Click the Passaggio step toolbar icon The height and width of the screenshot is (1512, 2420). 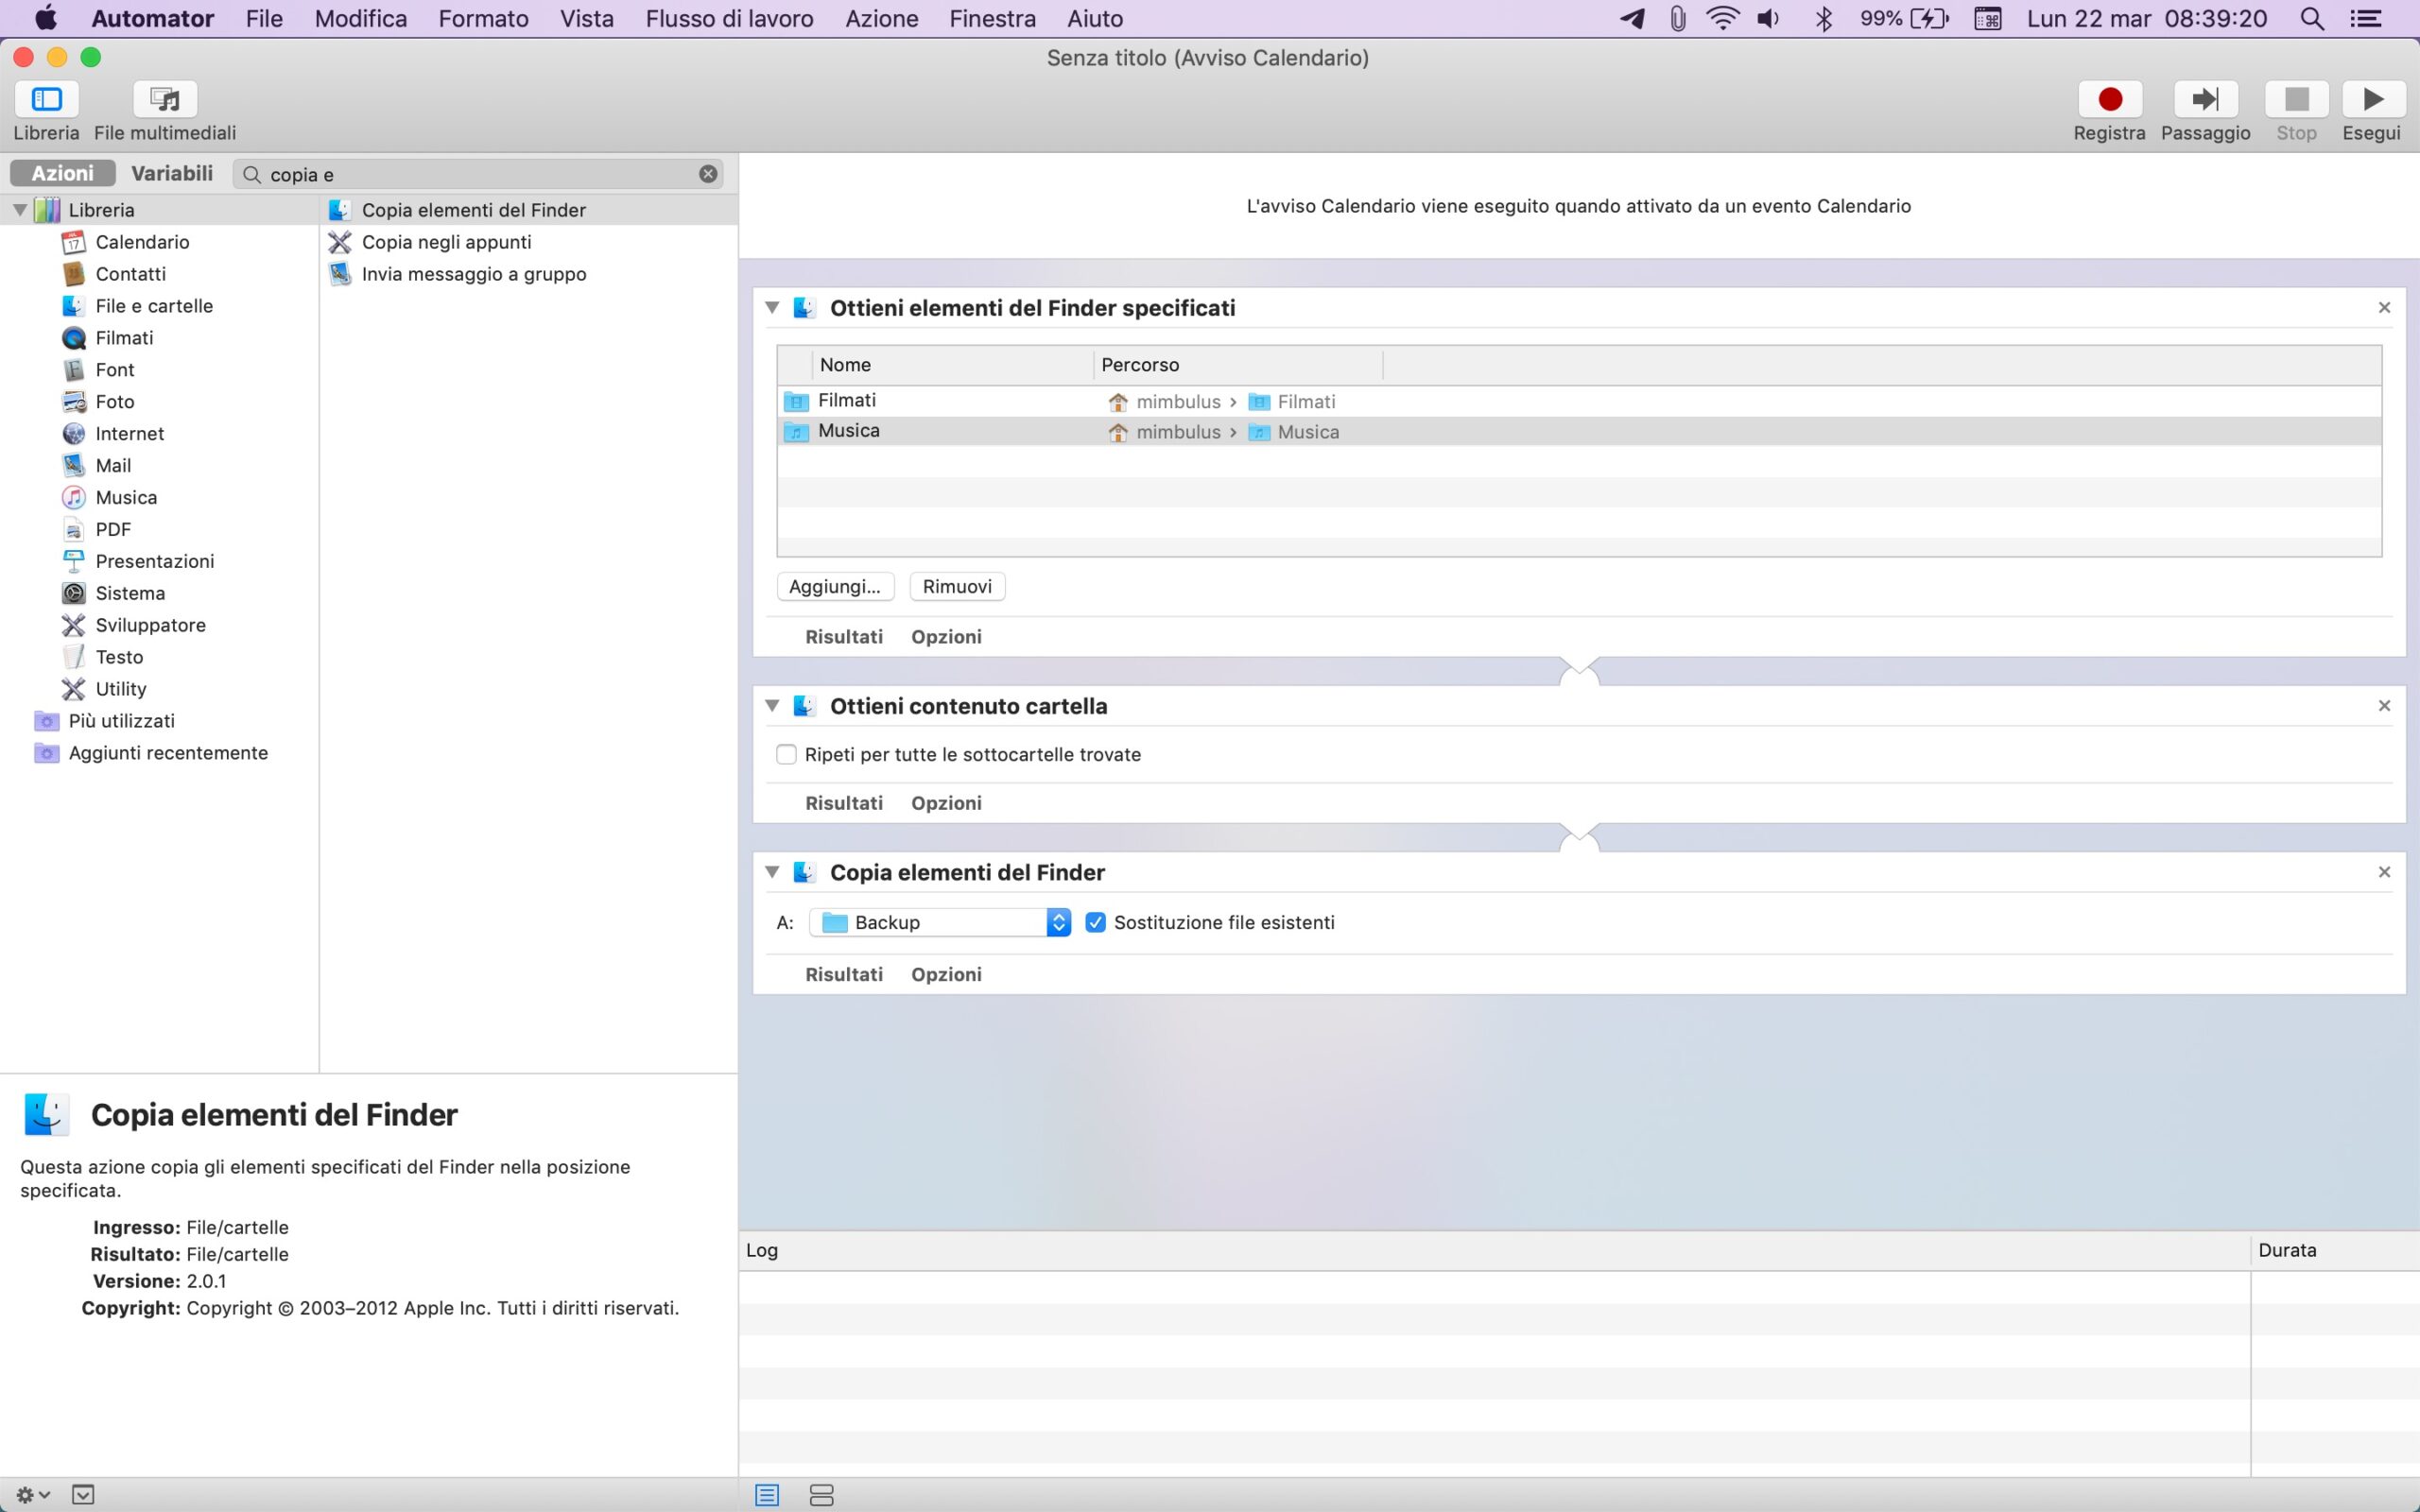(2205, 99)
